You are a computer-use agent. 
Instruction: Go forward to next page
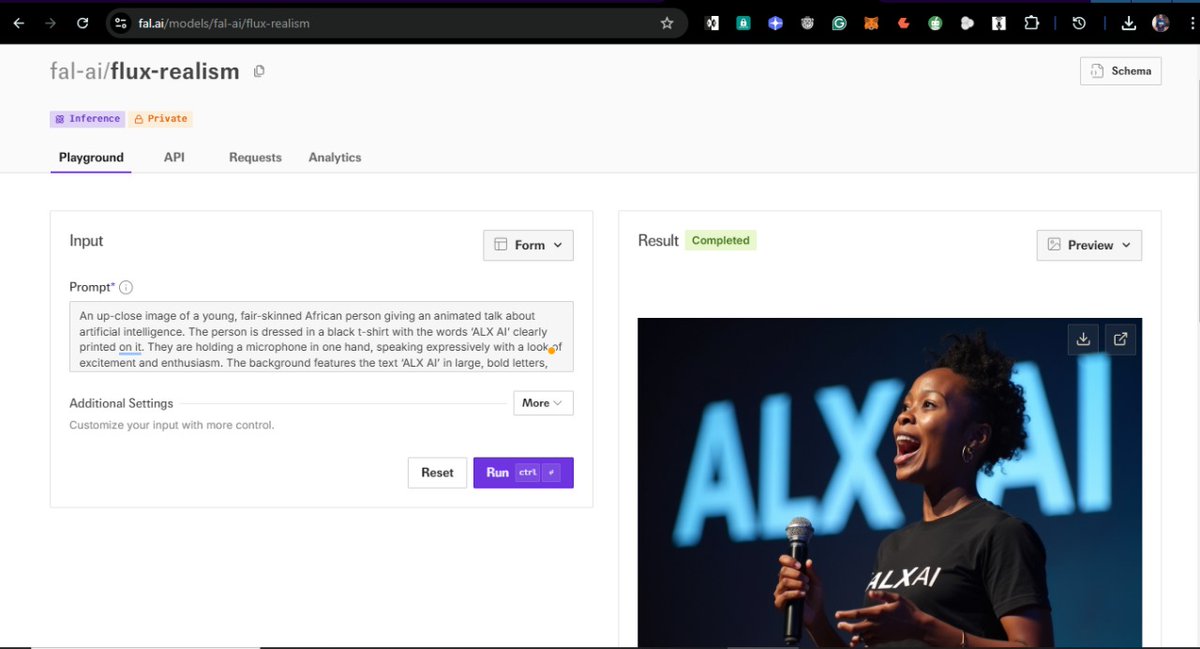coord(50,23)
